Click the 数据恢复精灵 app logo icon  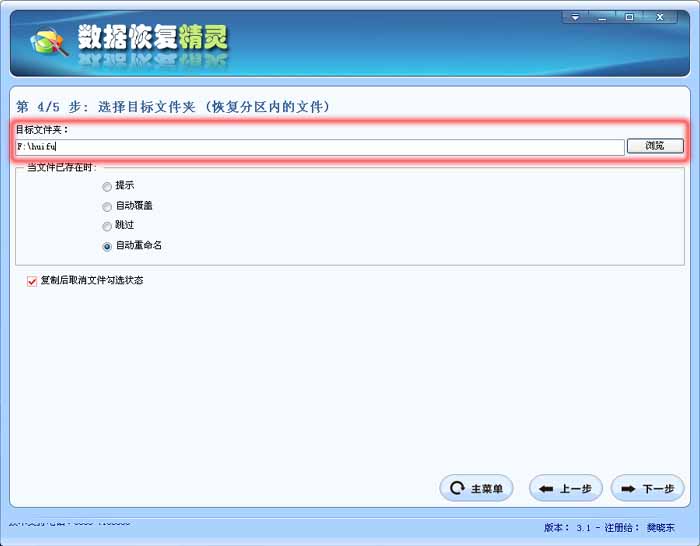[x=48, y=41]
